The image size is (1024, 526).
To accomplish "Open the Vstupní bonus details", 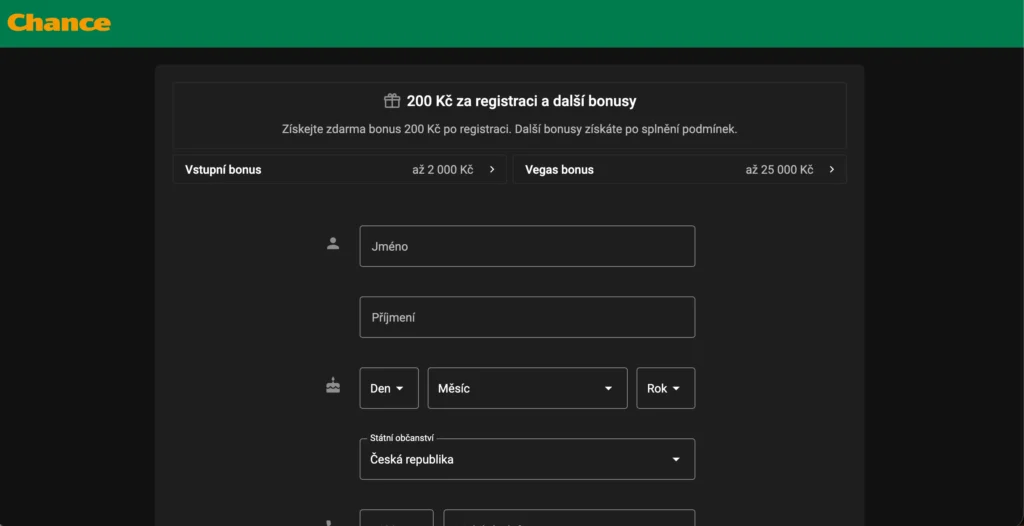I will coord(340,169).
